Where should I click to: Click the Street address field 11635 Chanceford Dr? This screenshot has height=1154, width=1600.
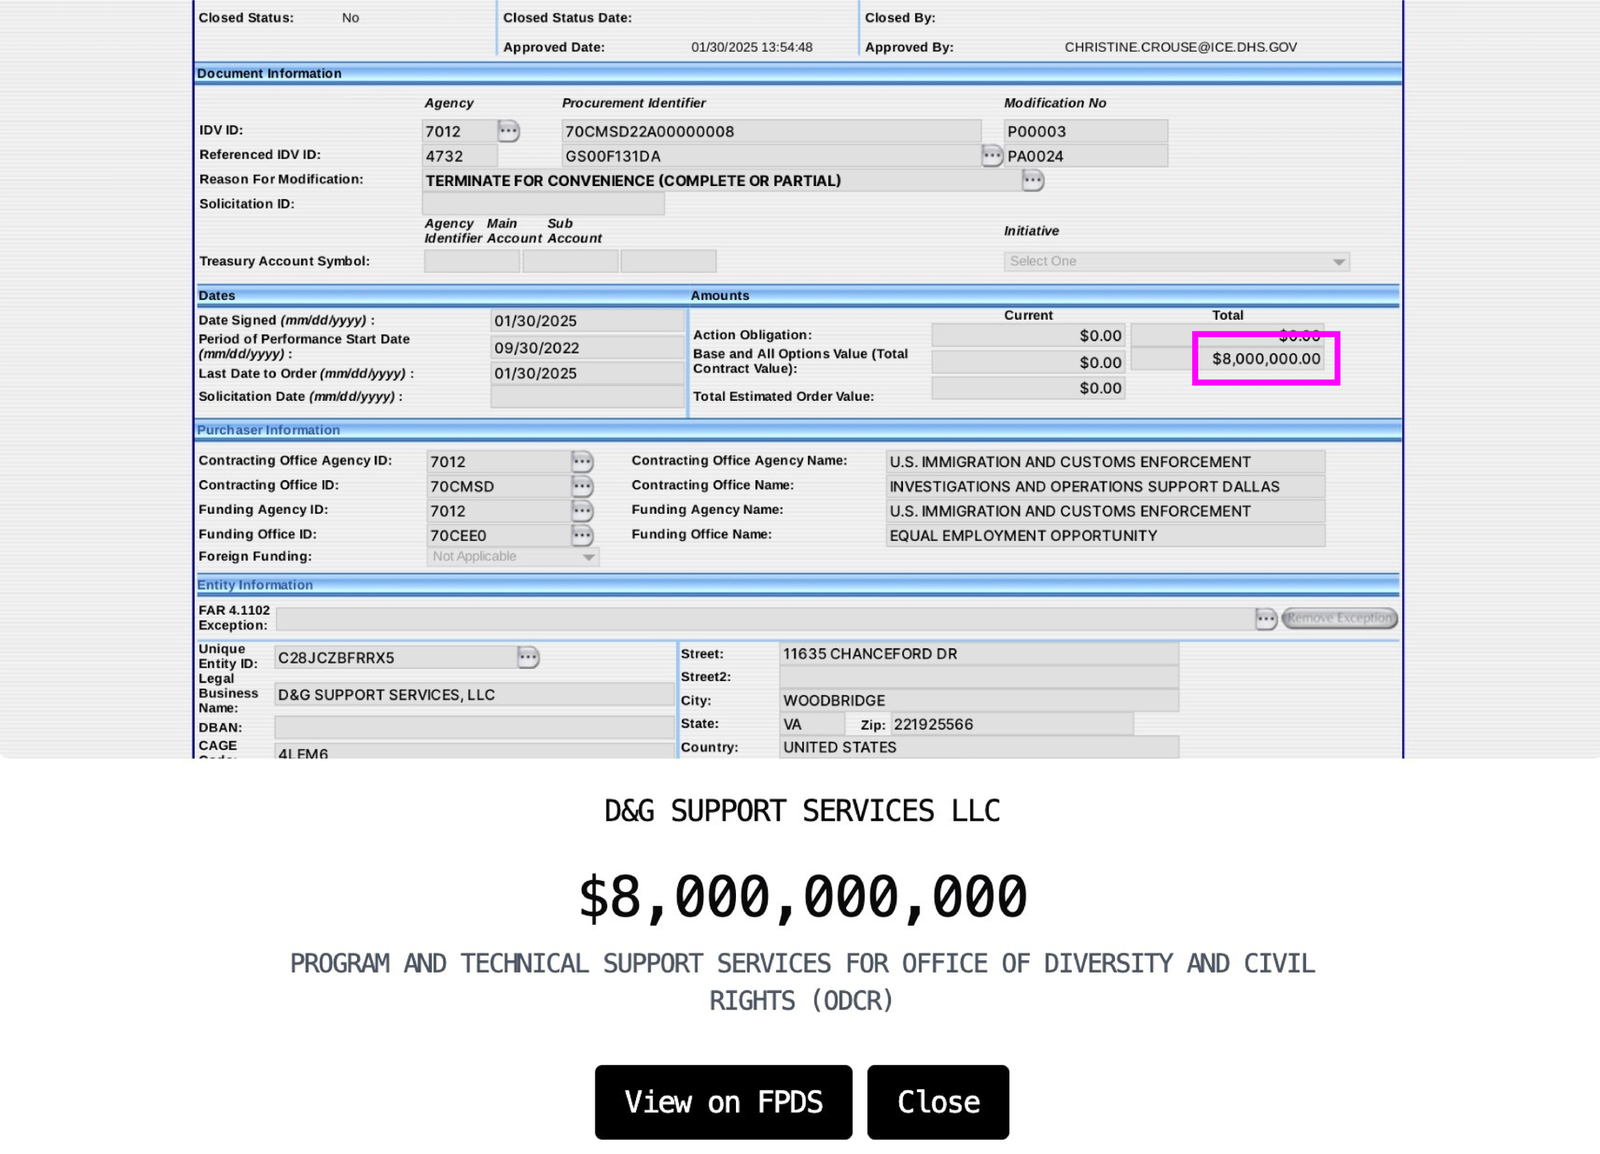978,654
